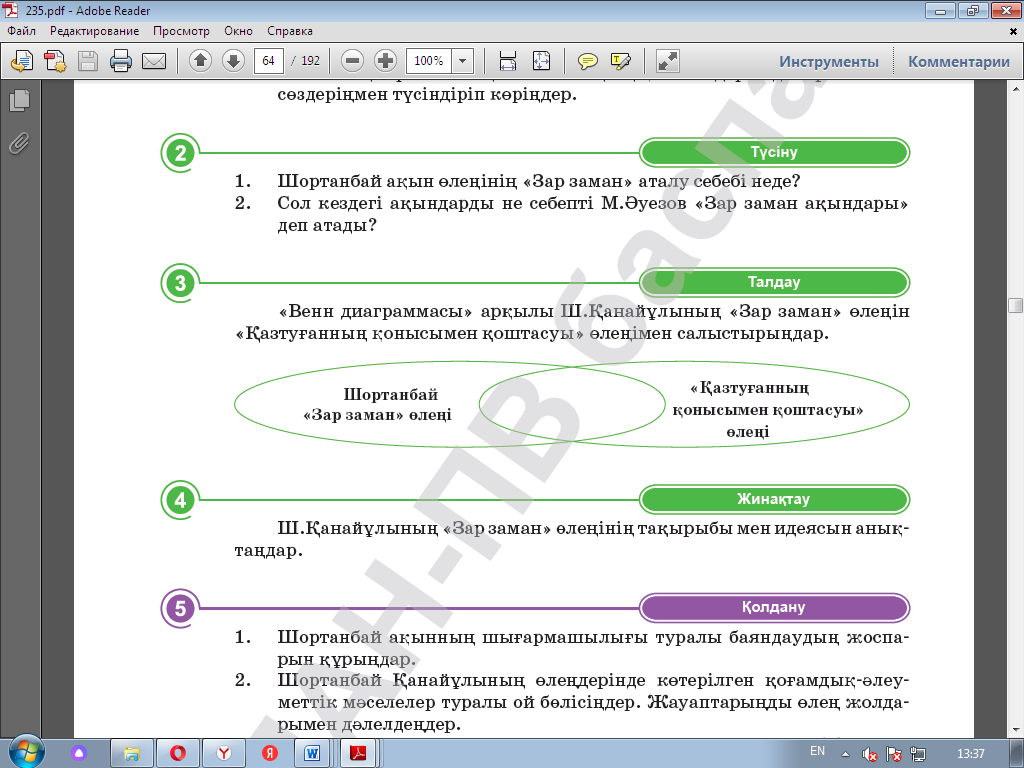1024x768 pixels.
Task: Click the Қолдану section heading
Action: [774, 607]
